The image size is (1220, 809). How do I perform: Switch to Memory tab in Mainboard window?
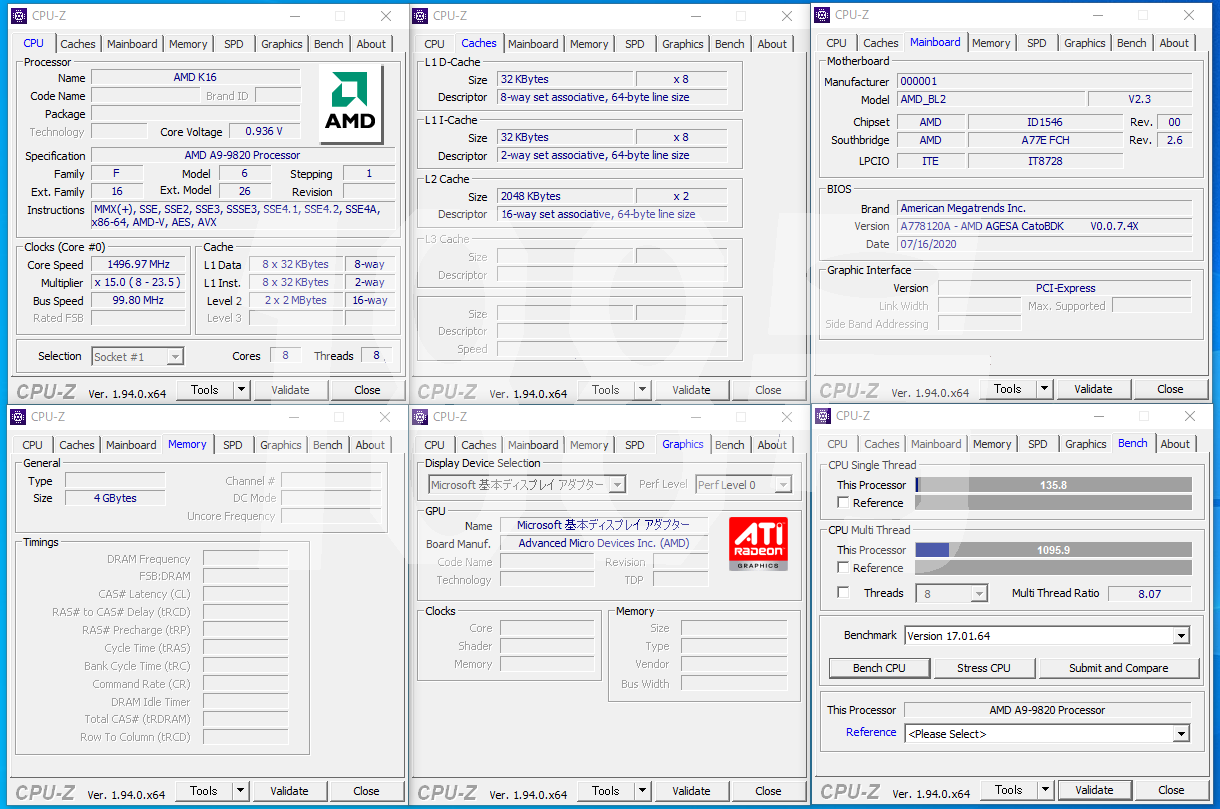[x=991, y=43]
